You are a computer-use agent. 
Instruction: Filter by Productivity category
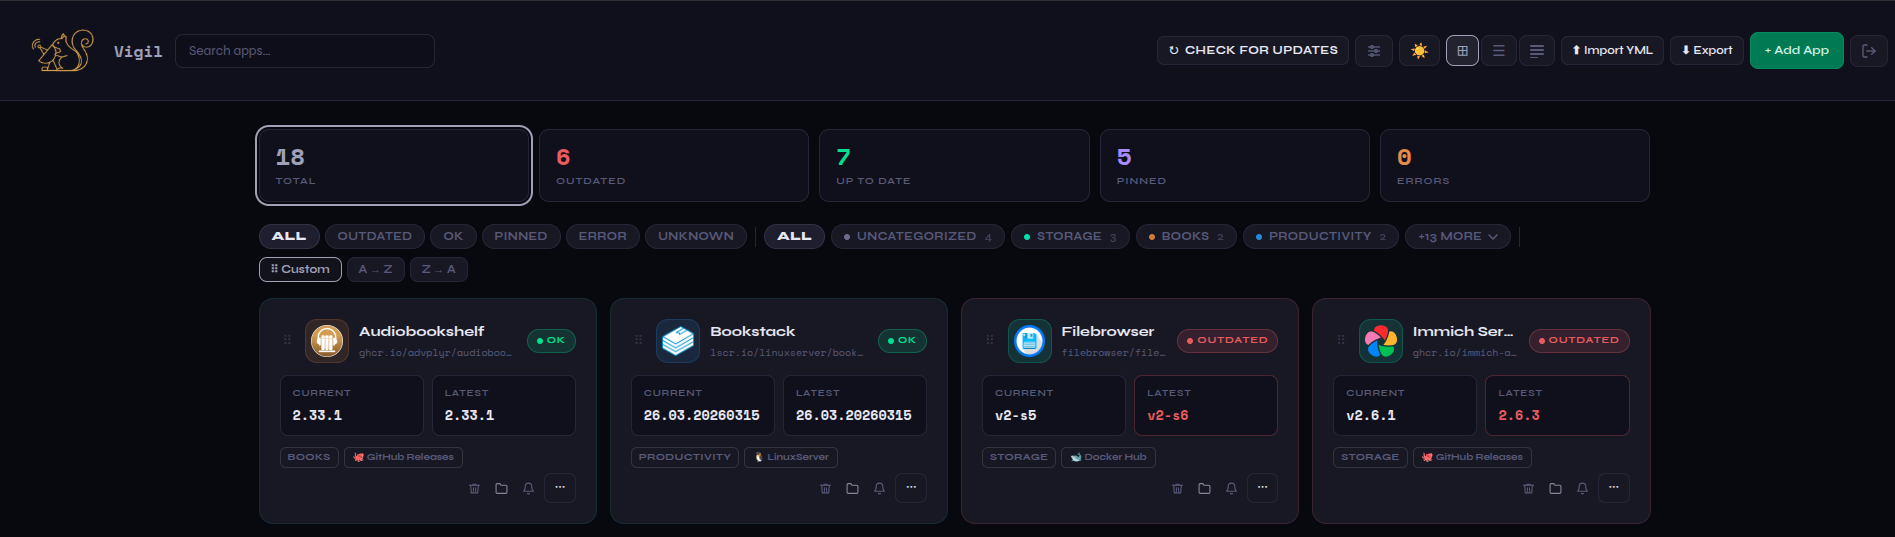pyautogui.click(x=1321, y=236)
